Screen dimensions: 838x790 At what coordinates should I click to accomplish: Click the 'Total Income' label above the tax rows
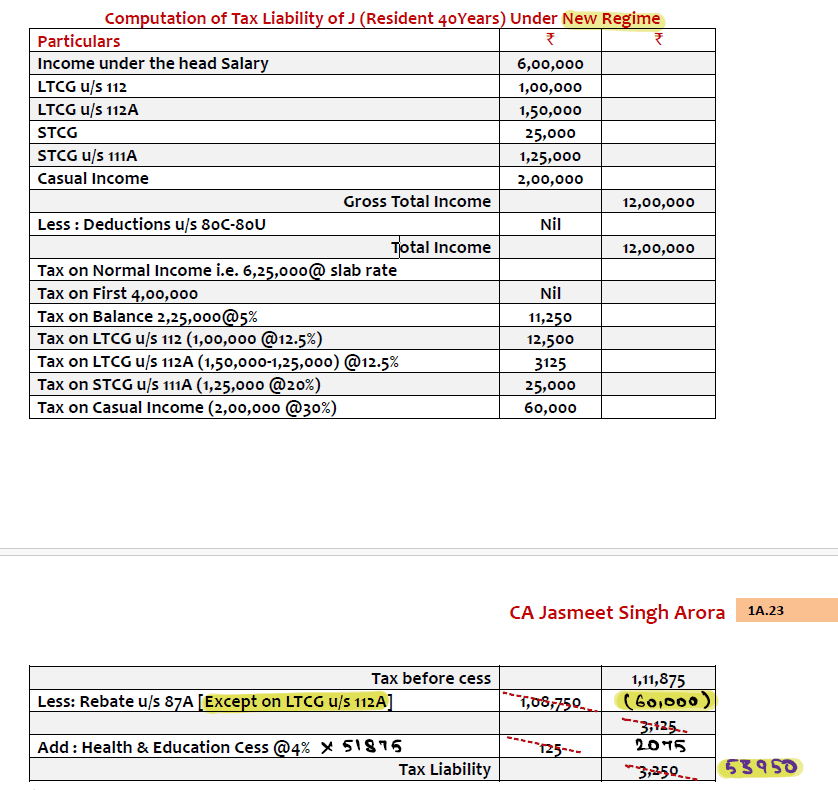coord(441,247)
